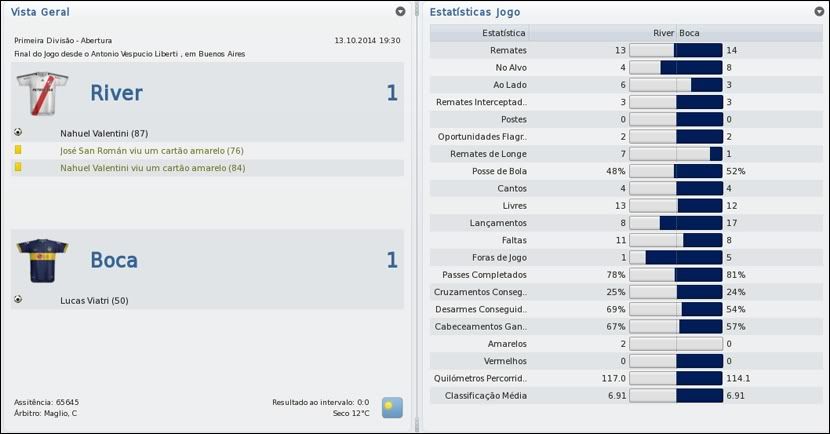Click the sunny weather icon

pyautogui.click(x=392, y=408)
